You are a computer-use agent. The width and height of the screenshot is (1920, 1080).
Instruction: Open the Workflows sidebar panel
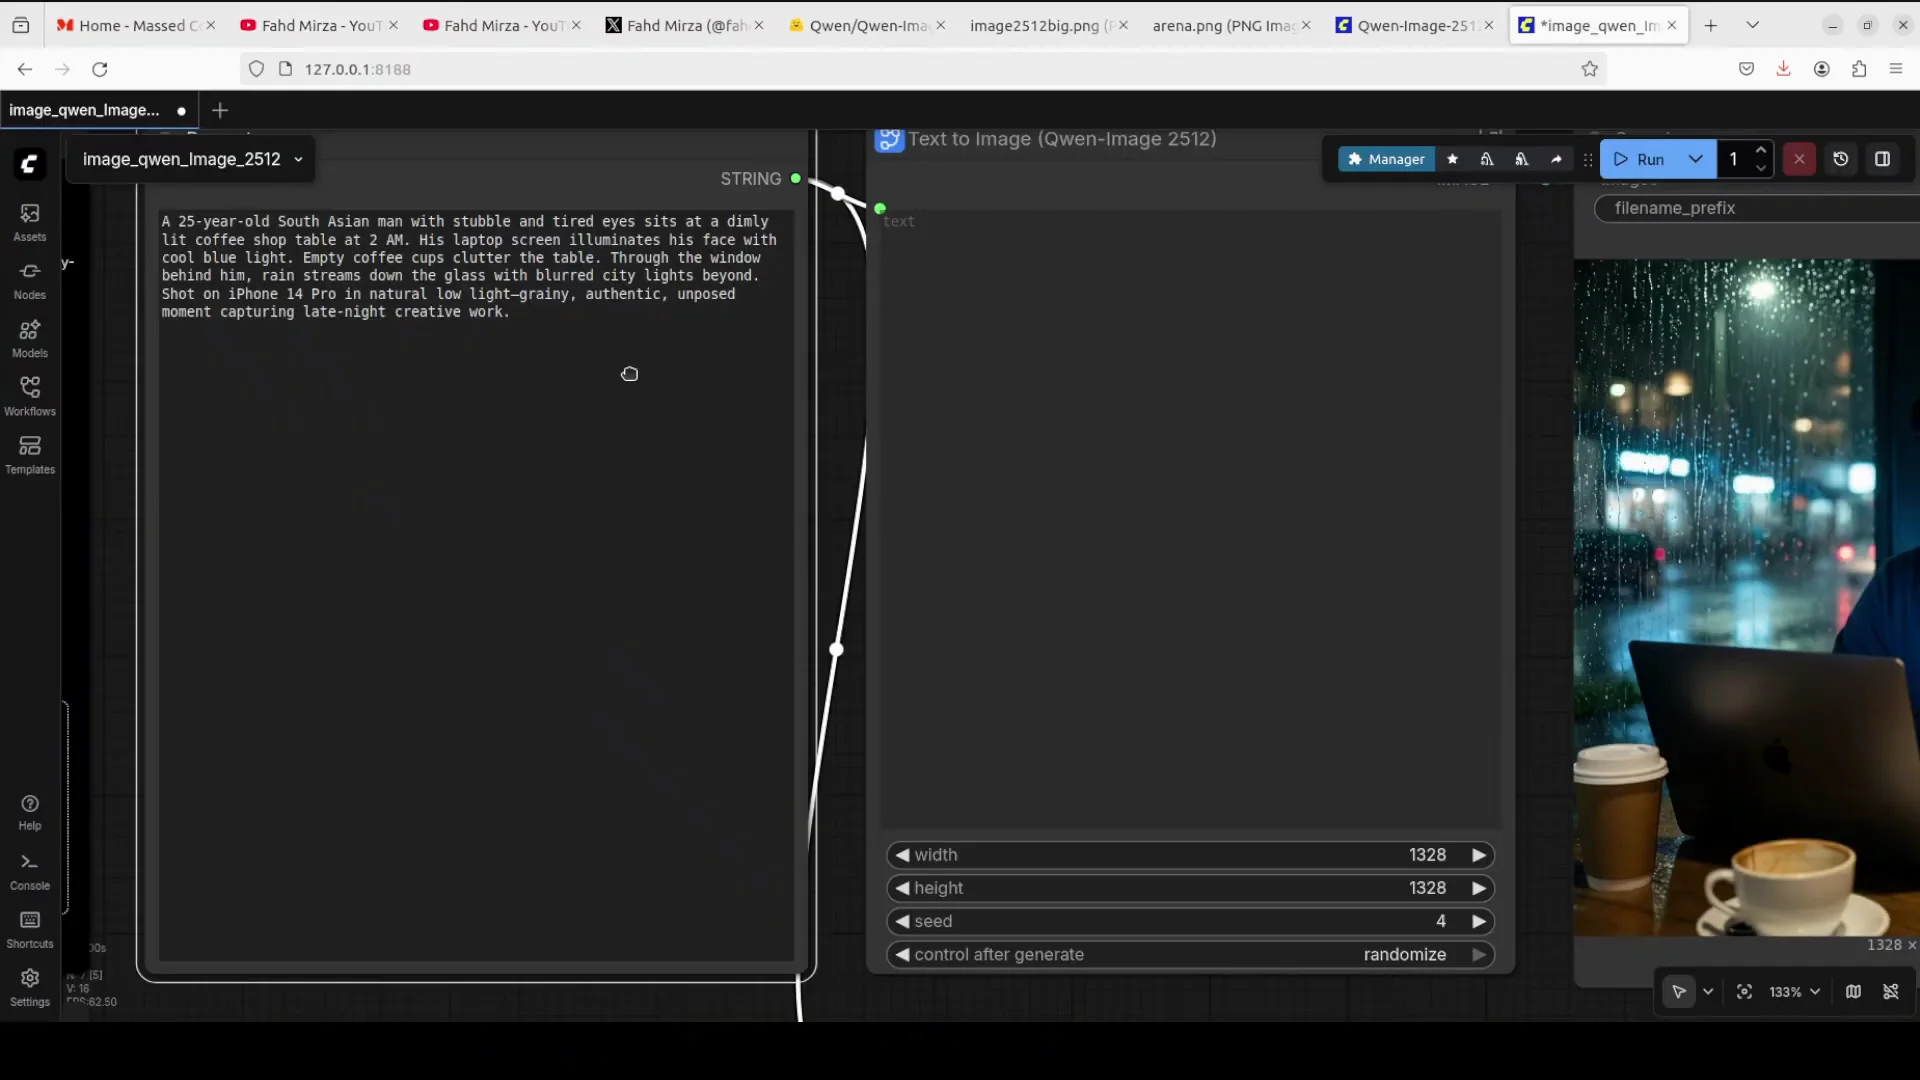pos(29,396)
